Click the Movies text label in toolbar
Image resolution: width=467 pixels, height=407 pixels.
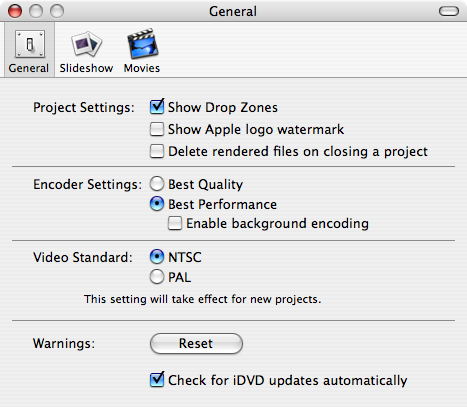[142, 68]
